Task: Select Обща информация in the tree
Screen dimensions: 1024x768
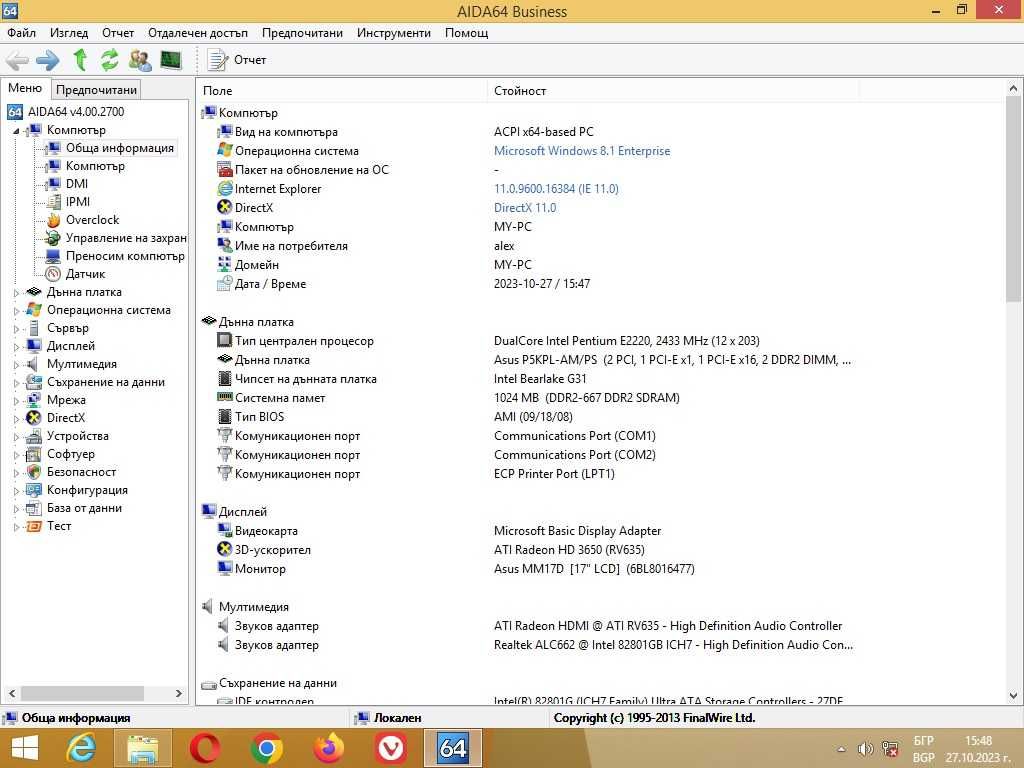Action: (x=120, y=148)
